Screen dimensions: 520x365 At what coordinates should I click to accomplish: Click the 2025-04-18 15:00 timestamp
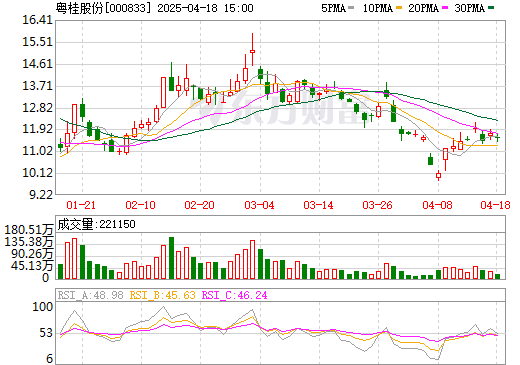205,8
